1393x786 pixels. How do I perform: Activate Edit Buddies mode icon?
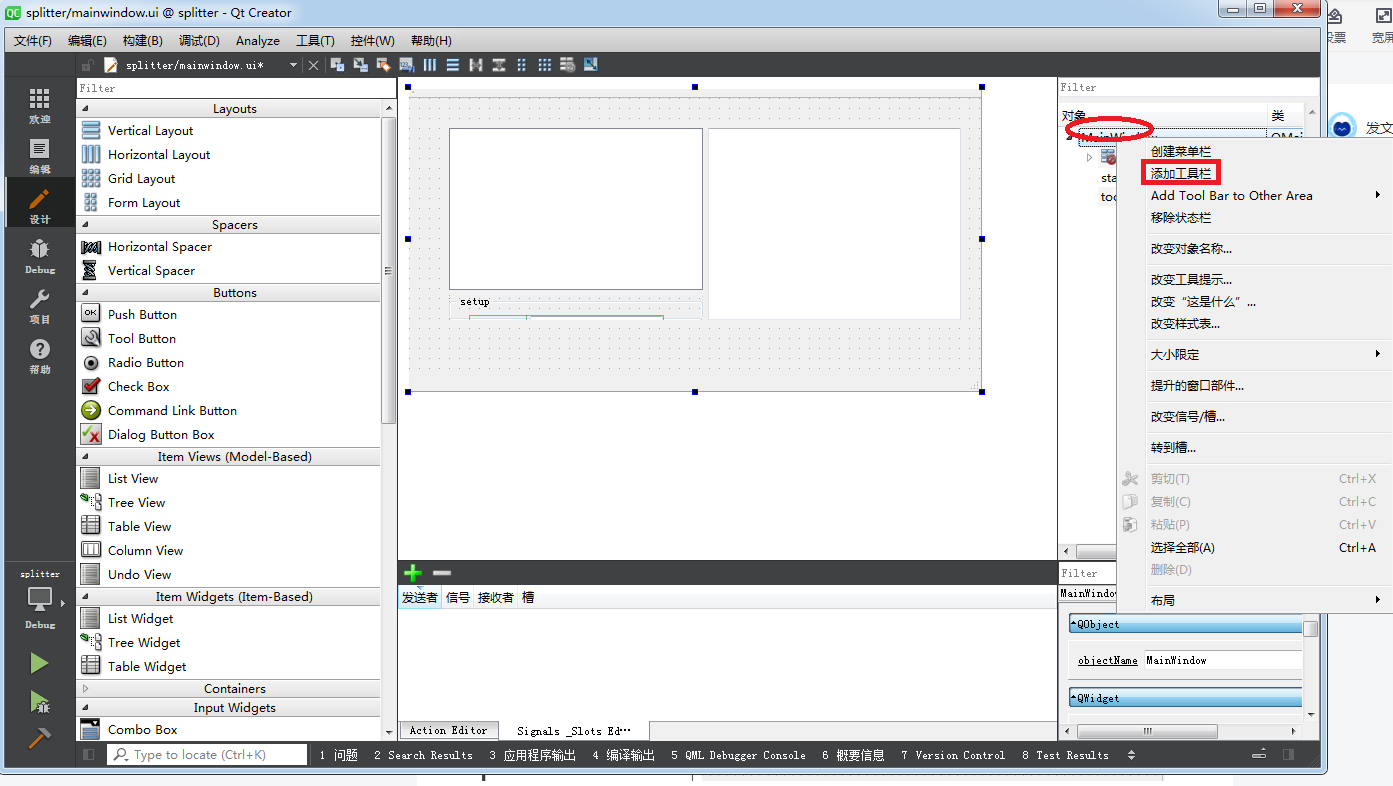pos(383,65)
